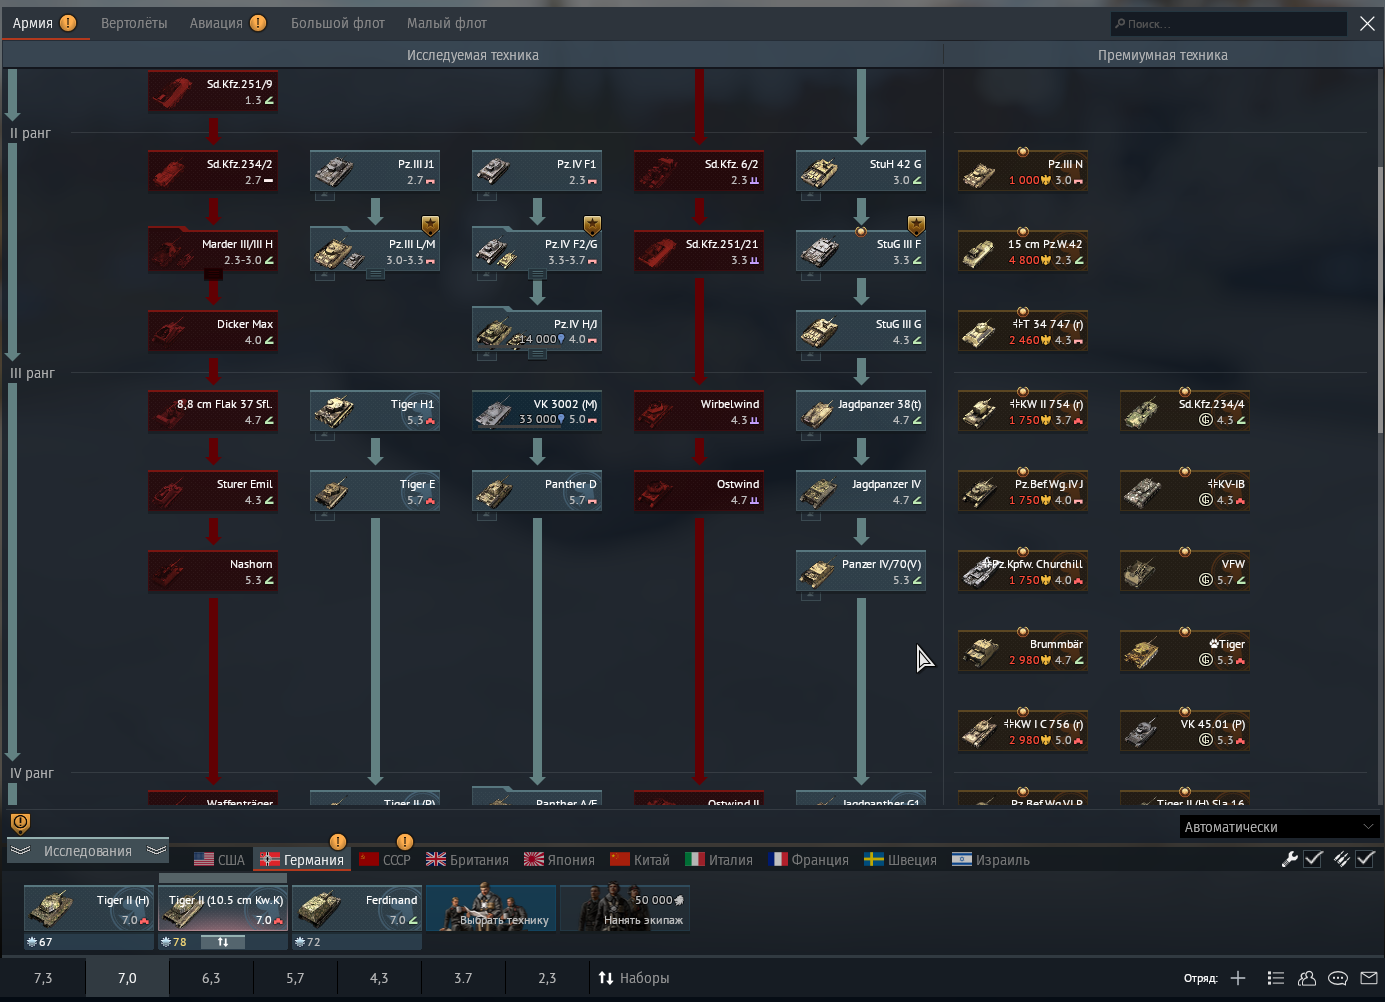Select premium VK 45.01 (P) card
The image size is (1385, 1002).
pyautogui.click(x=1185, y=732)
